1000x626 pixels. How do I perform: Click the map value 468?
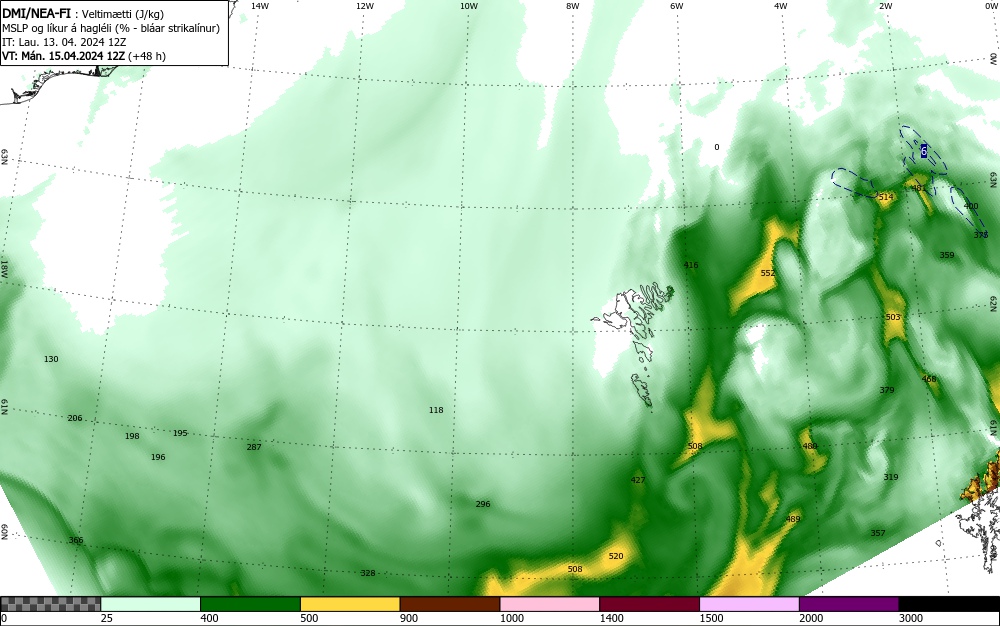[x=929, y=379]
